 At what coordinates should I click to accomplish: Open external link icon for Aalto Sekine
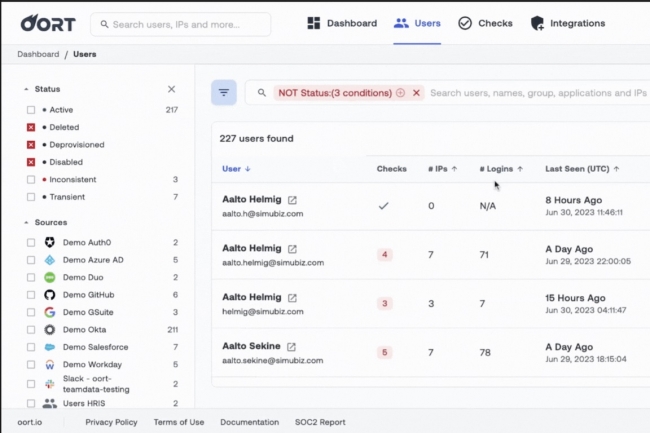(292, 346)
